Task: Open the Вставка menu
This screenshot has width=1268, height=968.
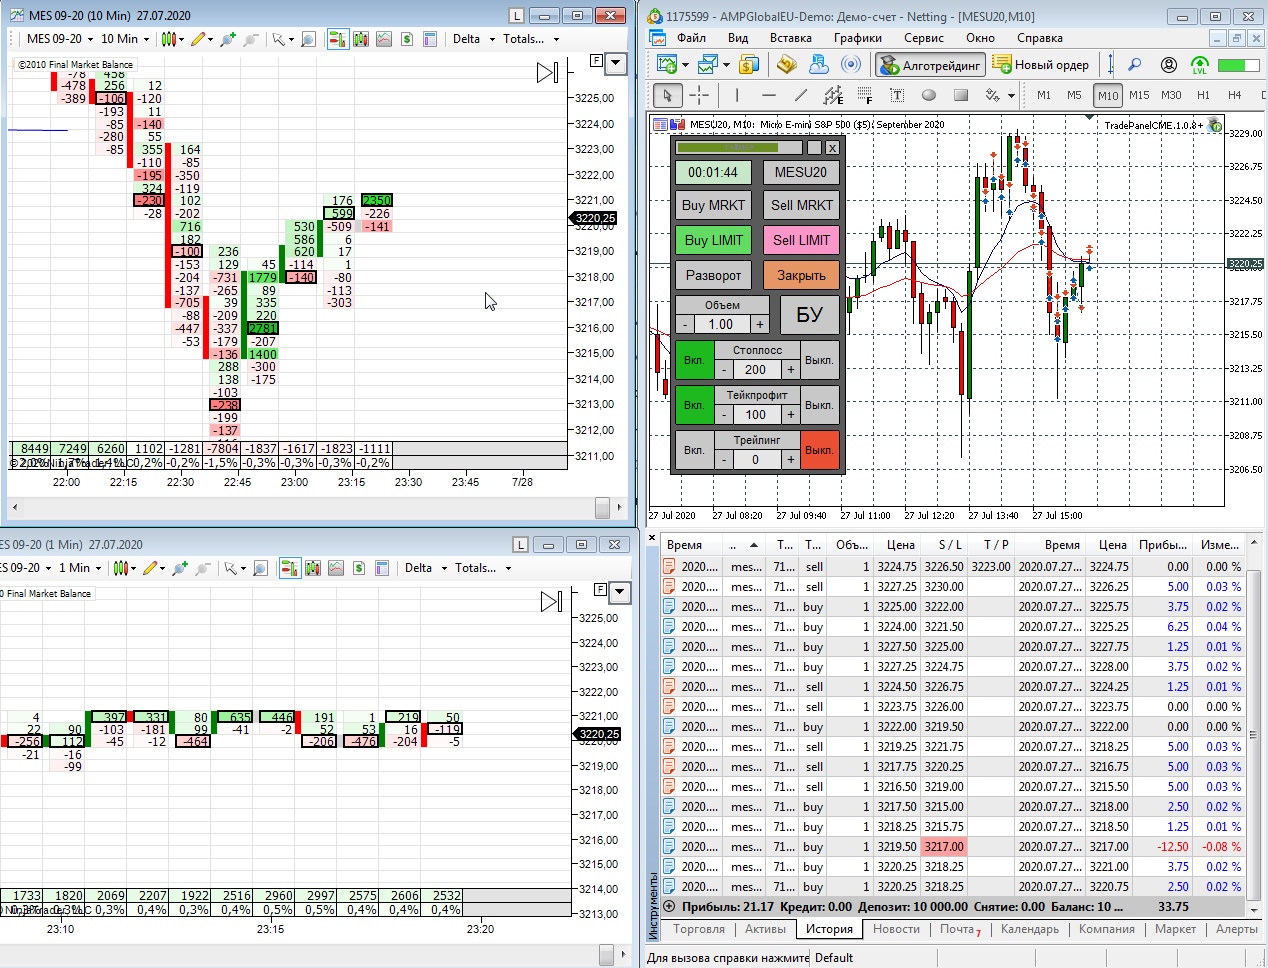Action: [x=790, y=38]
